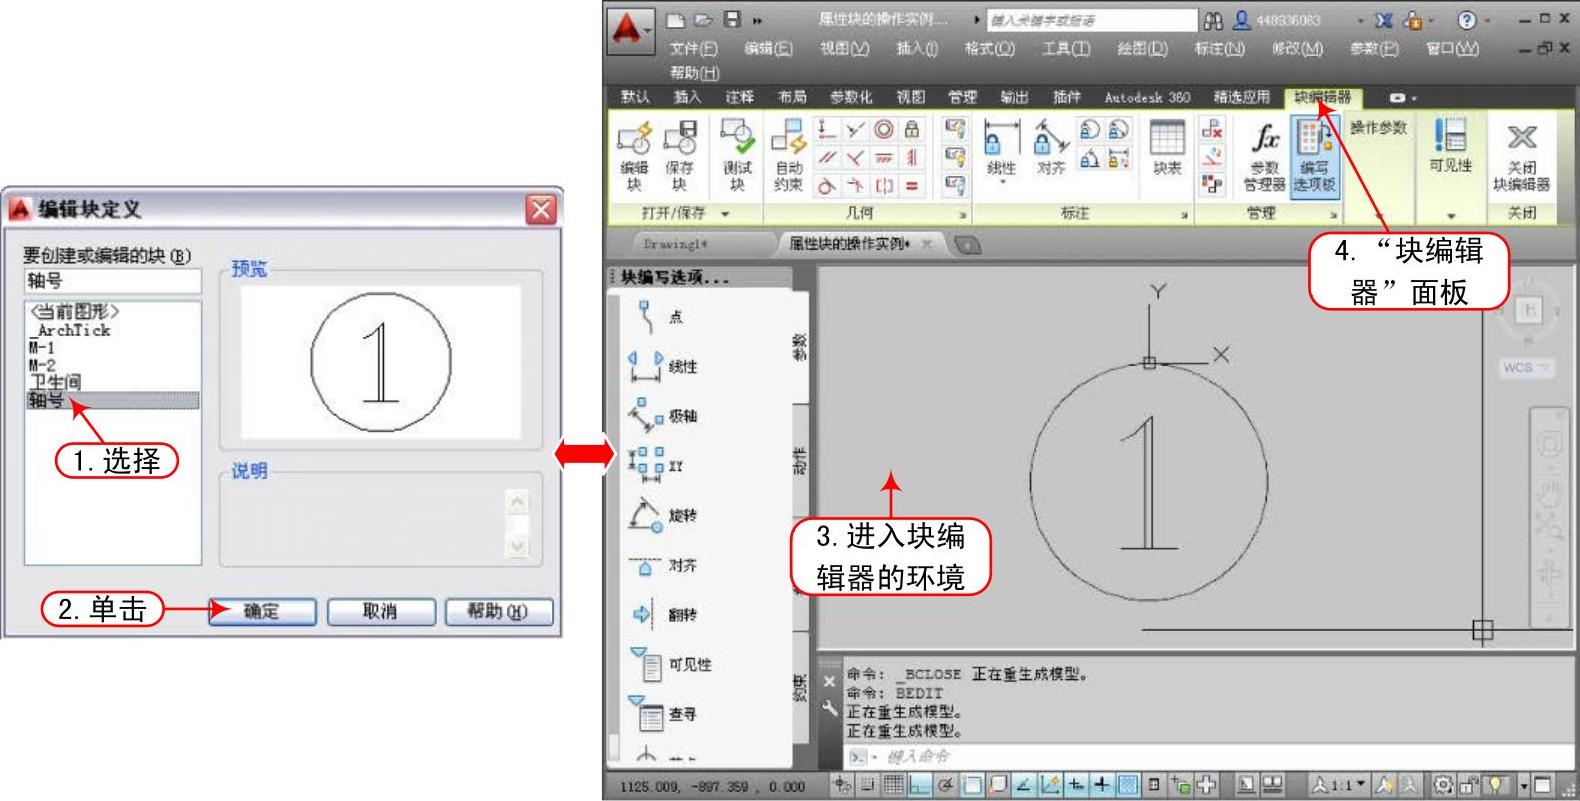Open the annotation scale 1:1 dropdown
The image size is (1580, 801).
coord(1339,786)
